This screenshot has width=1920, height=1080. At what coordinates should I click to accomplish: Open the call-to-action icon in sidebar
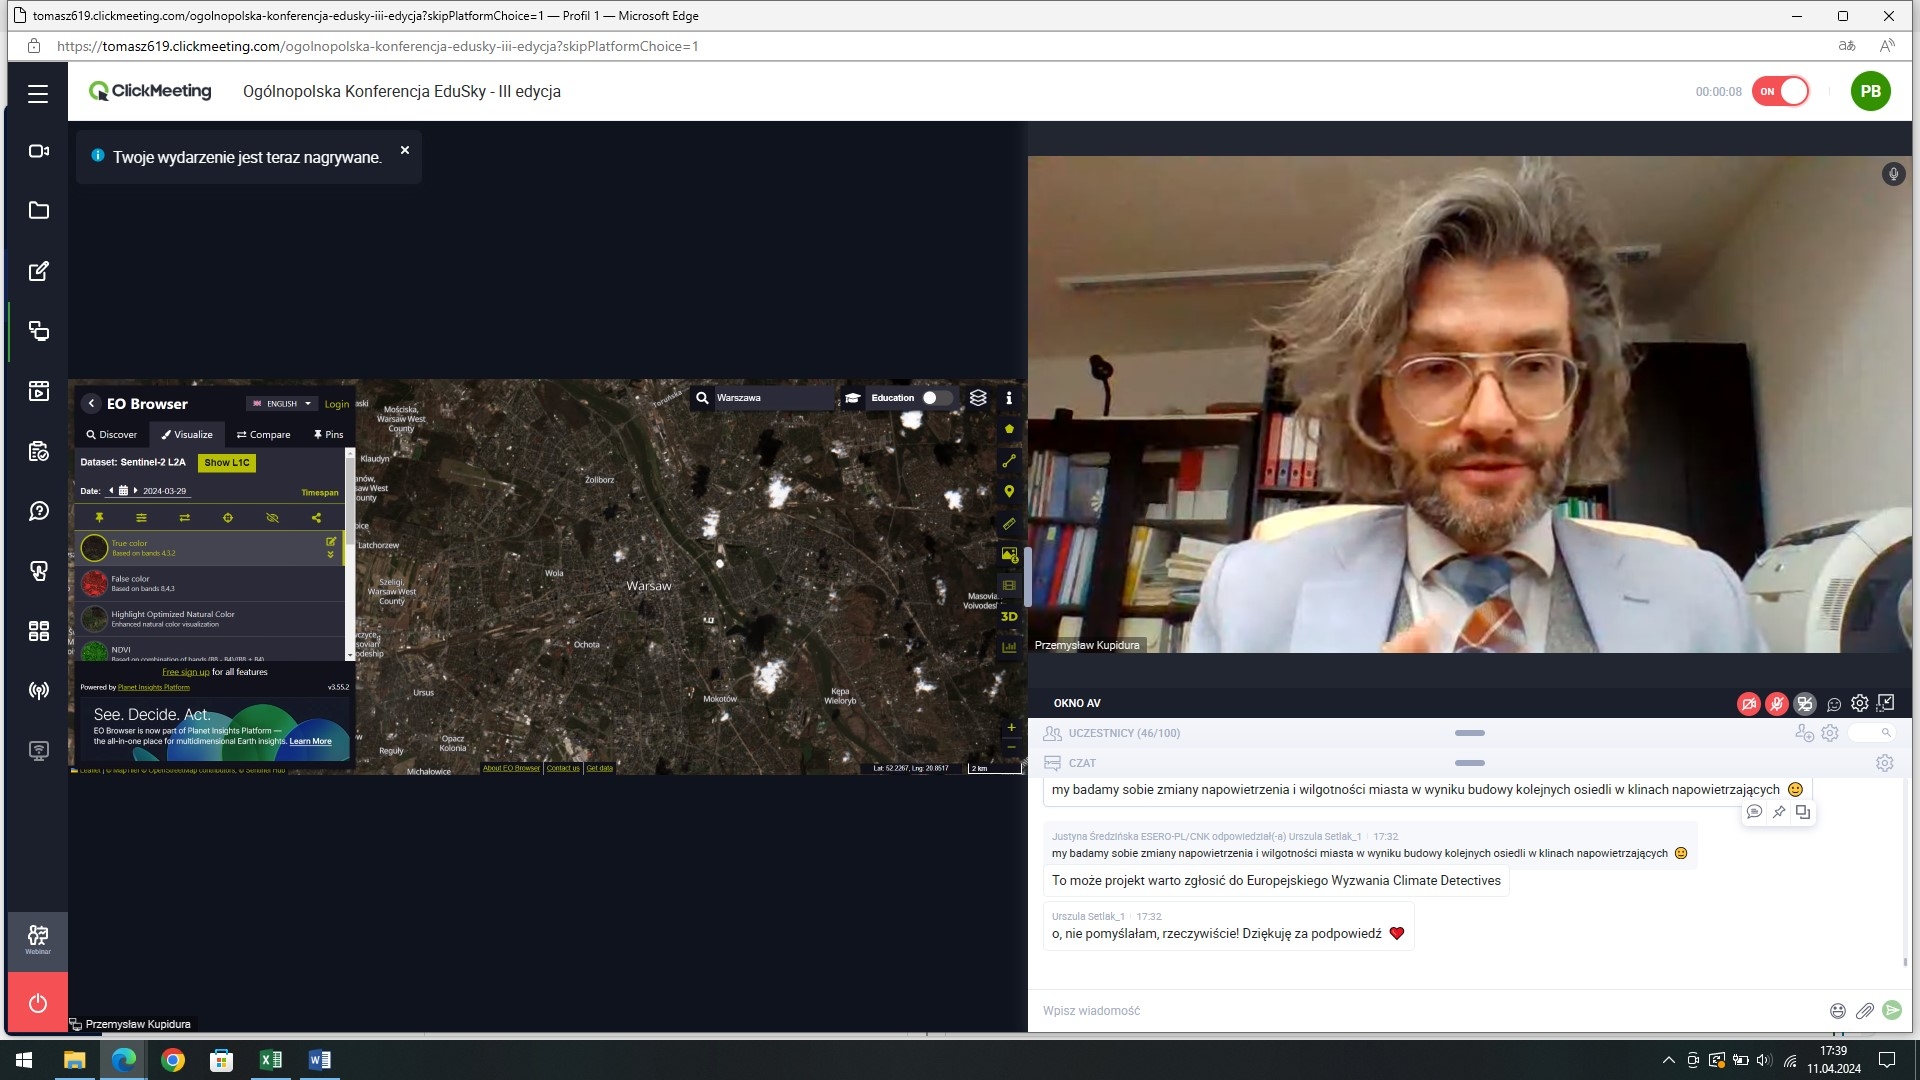click(x=38, y=571)
